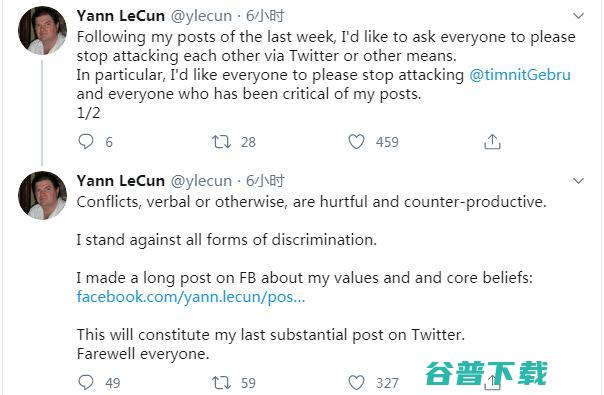The image size is (604, 395).
Task: Click Yann LeCun's avatar on second tweet
Action: pos(42,195)
